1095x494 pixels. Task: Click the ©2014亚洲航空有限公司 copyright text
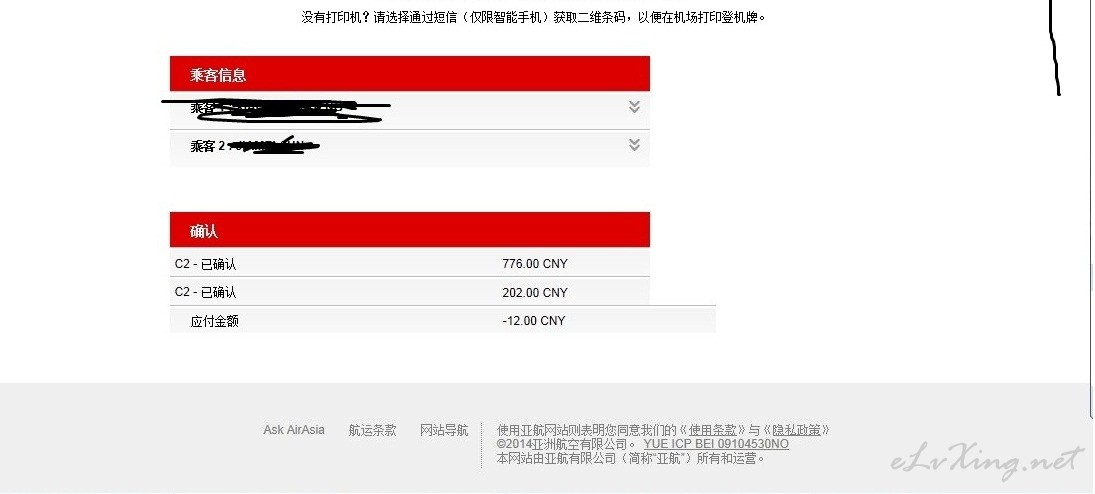tap(566, 444)
